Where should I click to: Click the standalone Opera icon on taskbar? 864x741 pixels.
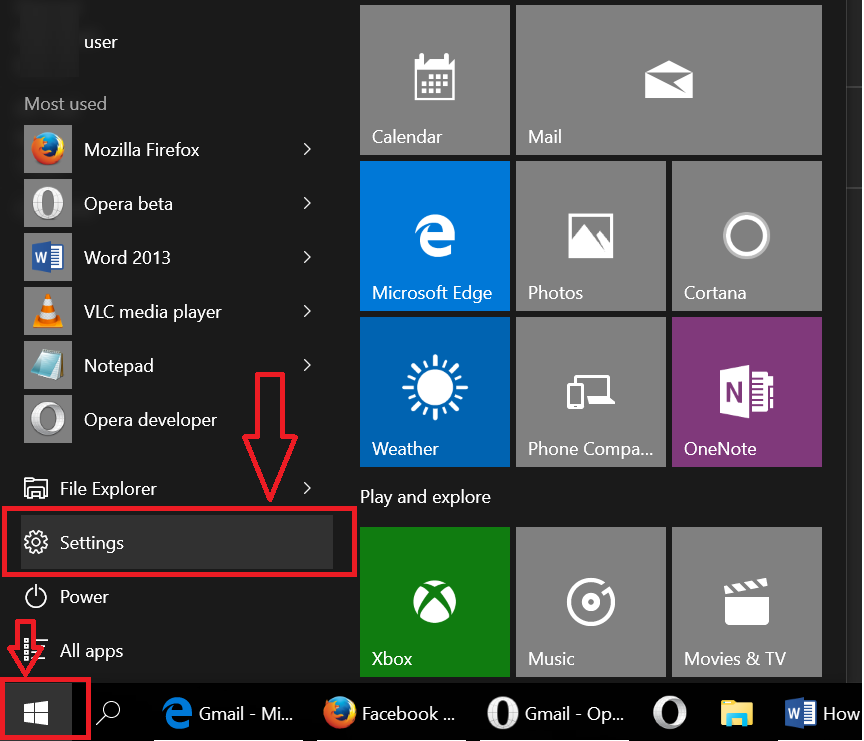tap(669, 712)
